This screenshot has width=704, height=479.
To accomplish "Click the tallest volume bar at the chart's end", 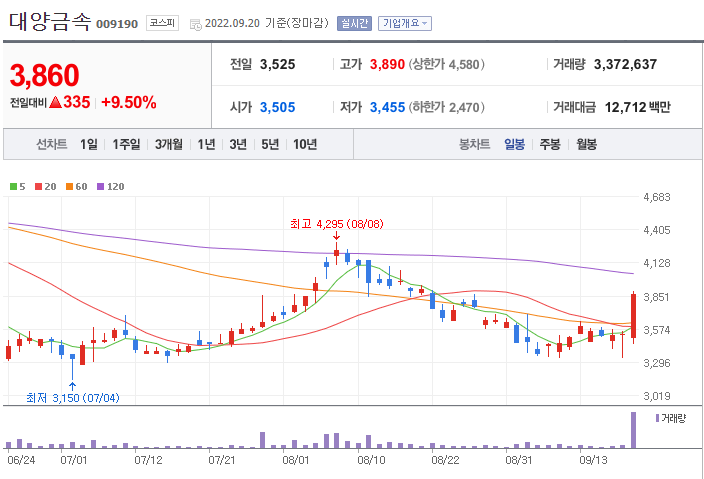I will 634,430.
